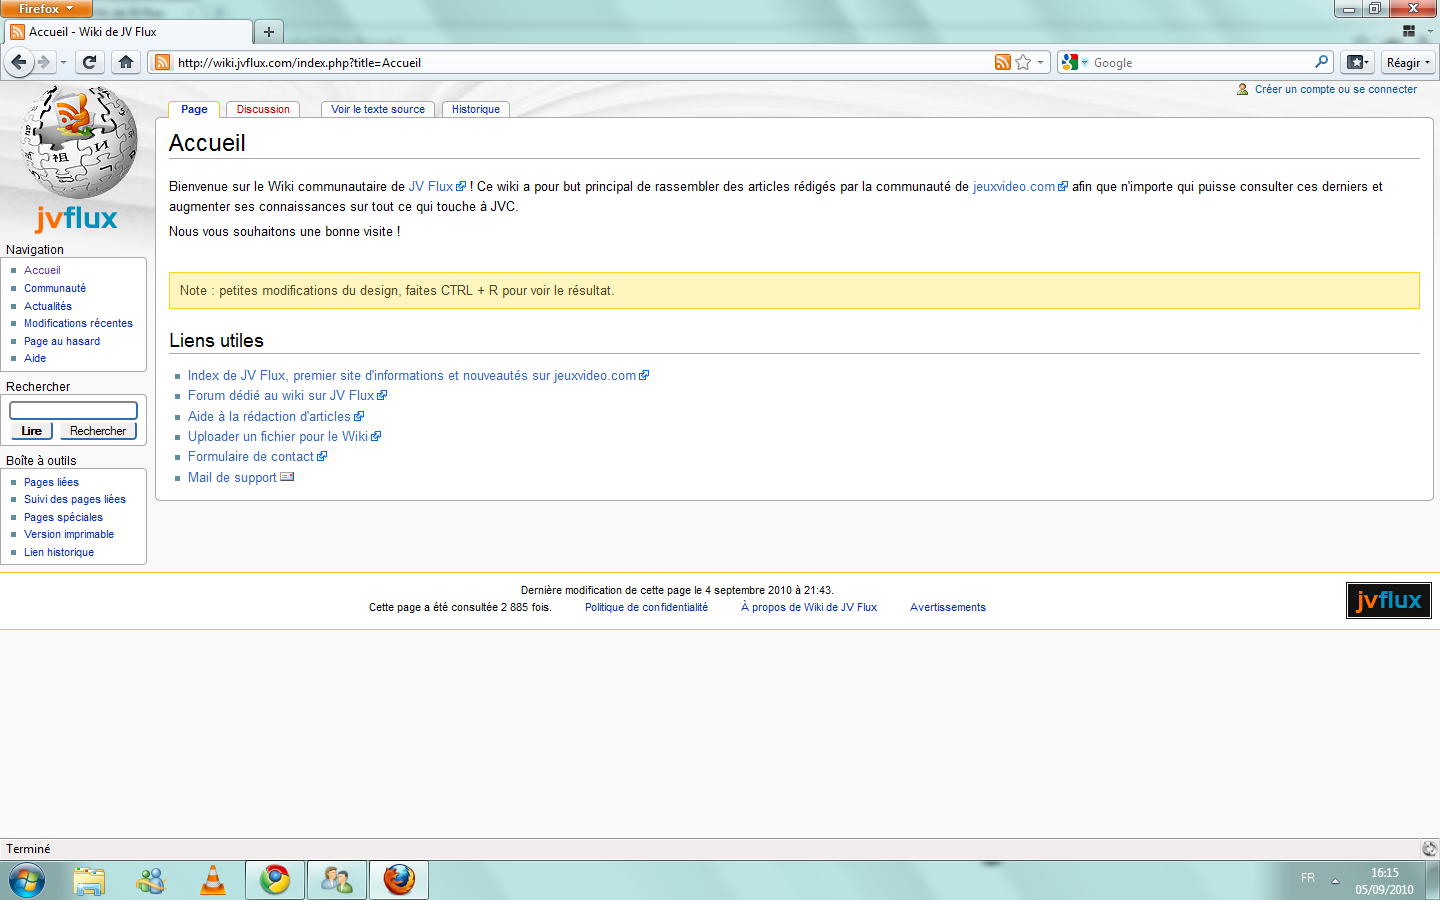Viewport: 1440px width, 900px height.
Task: Click the magnifier icon in the Google search box
Action: point(1321,62)
